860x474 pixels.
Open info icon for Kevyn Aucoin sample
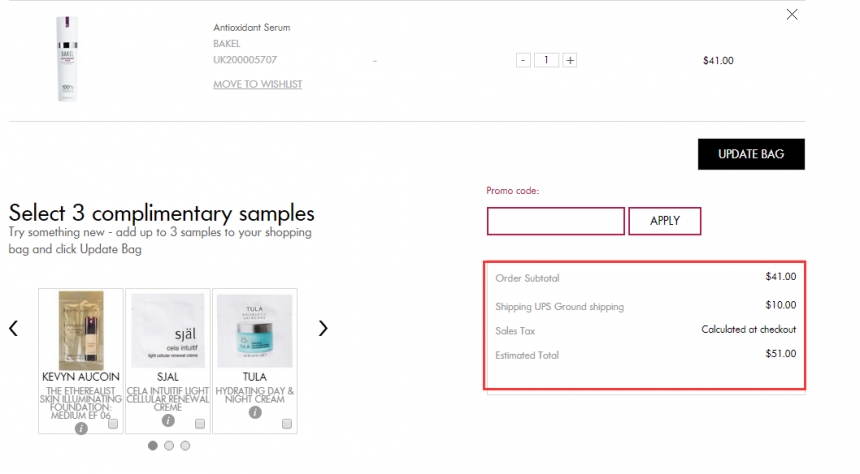pos(81,428)
